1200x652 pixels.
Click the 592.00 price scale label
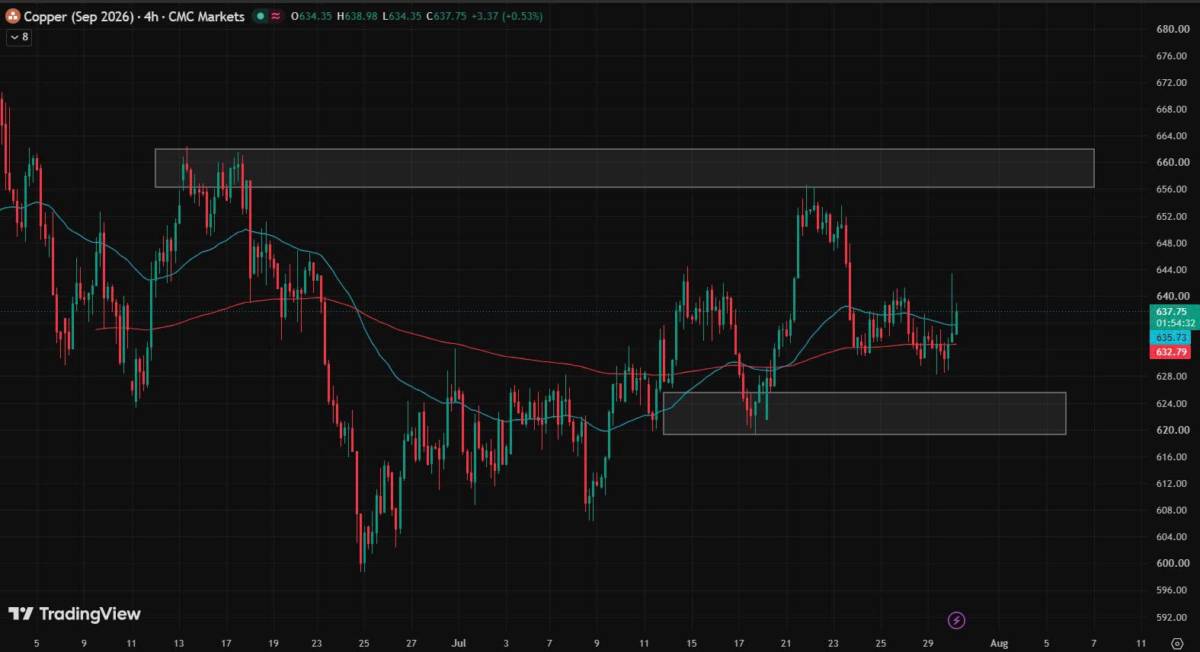[x=1170, y=618]
